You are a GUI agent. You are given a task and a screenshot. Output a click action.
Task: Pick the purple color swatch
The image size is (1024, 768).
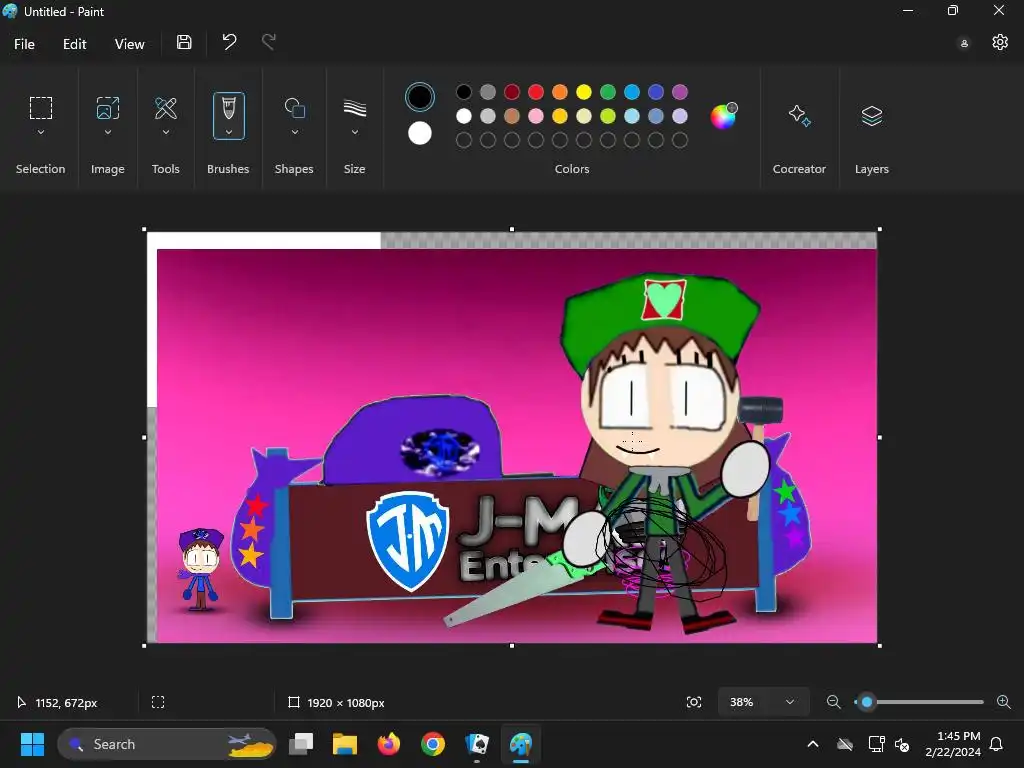[680, 92]
